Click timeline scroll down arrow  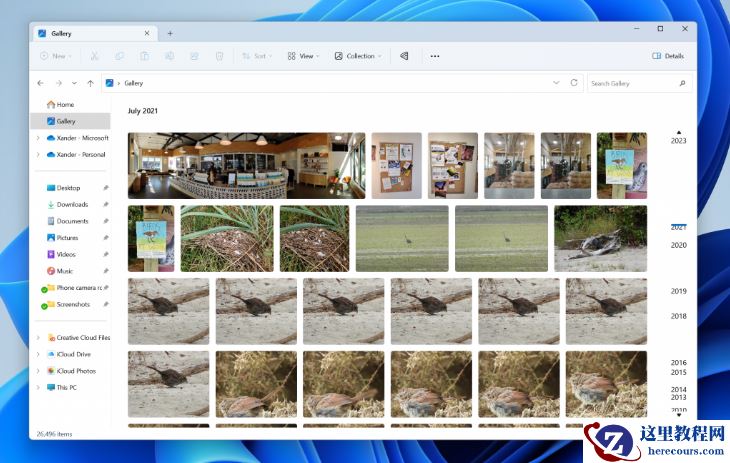pos(679,415)
